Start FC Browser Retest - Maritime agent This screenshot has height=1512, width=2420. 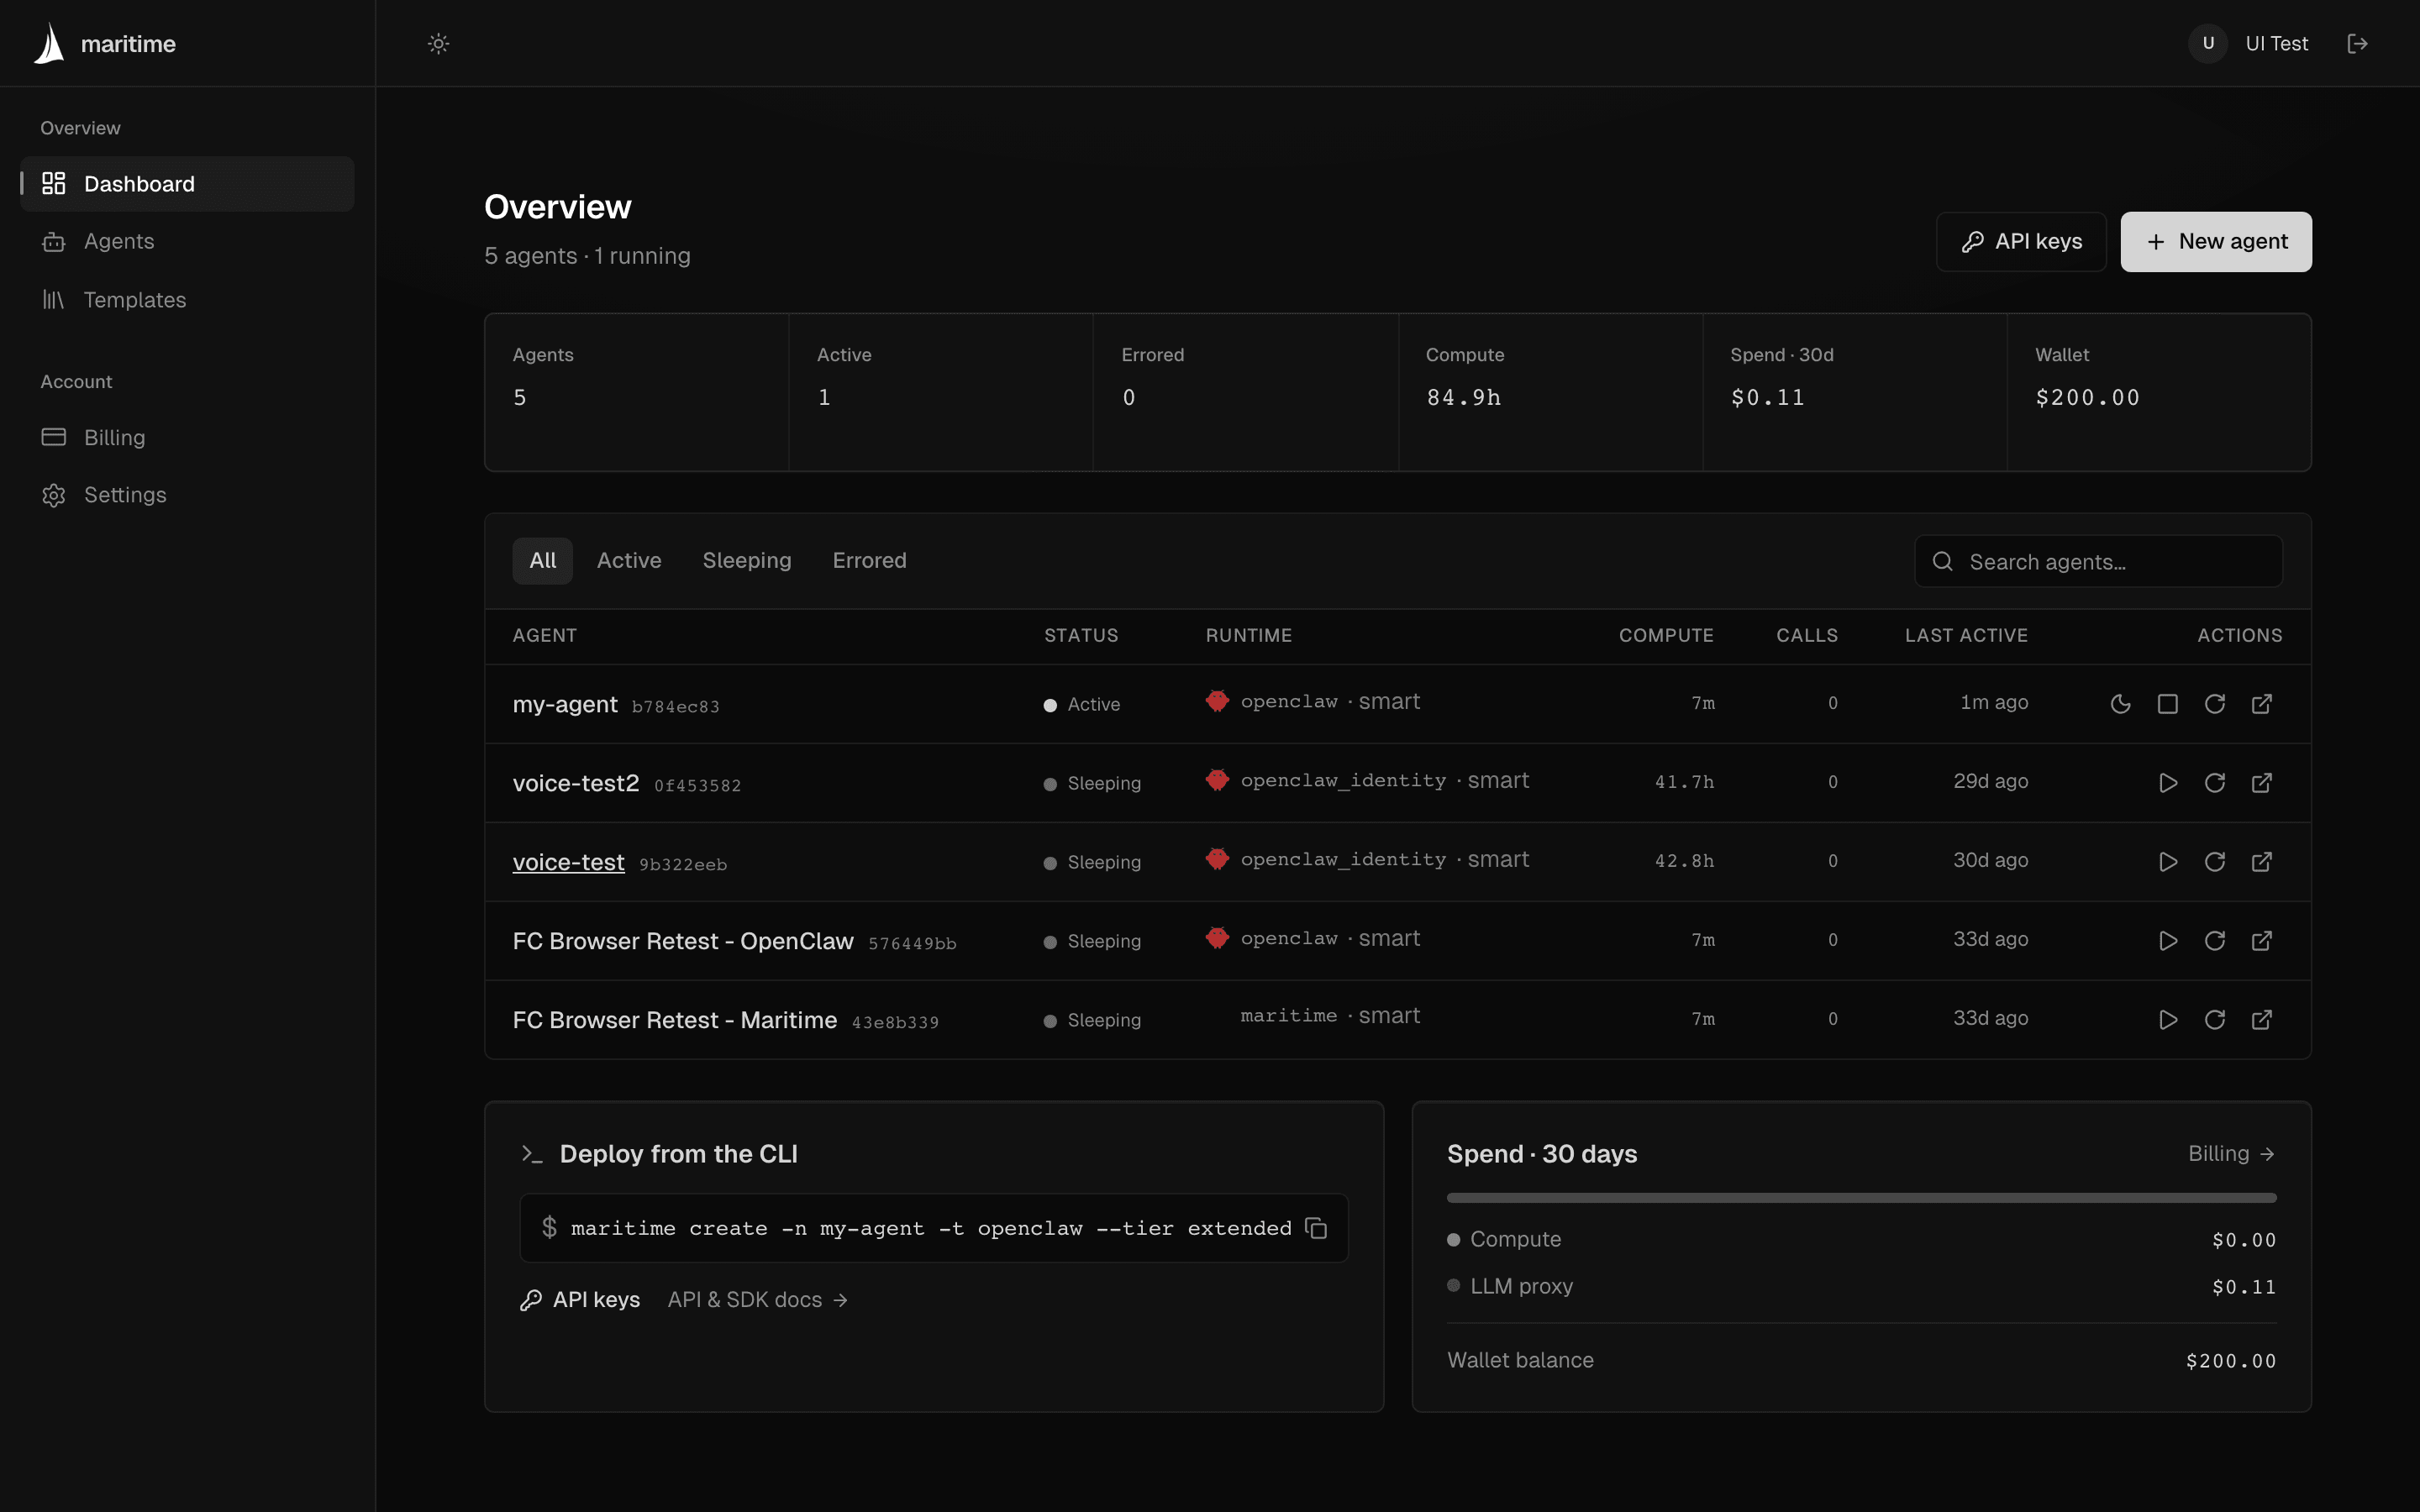pos(2167,1020)
